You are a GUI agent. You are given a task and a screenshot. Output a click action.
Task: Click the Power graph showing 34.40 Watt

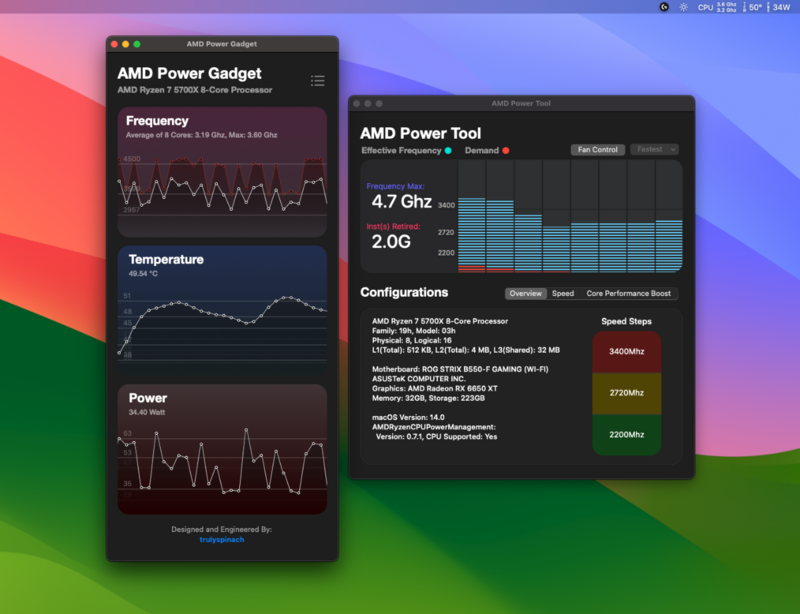coord(222,450)
